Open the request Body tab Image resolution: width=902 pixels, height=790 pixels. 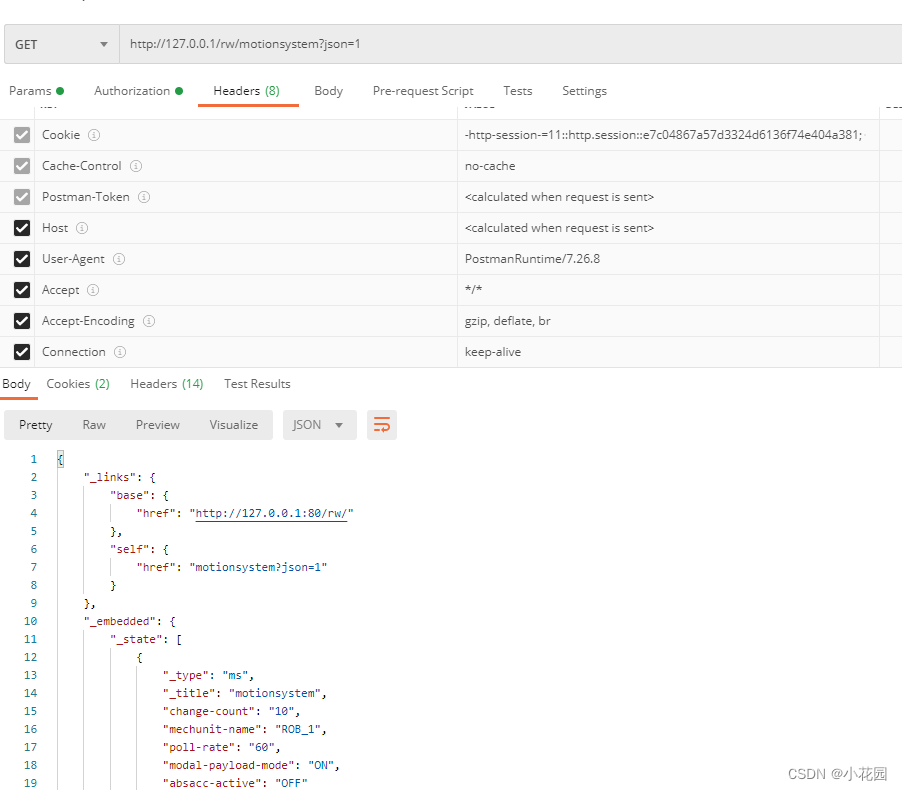point(328,91)
